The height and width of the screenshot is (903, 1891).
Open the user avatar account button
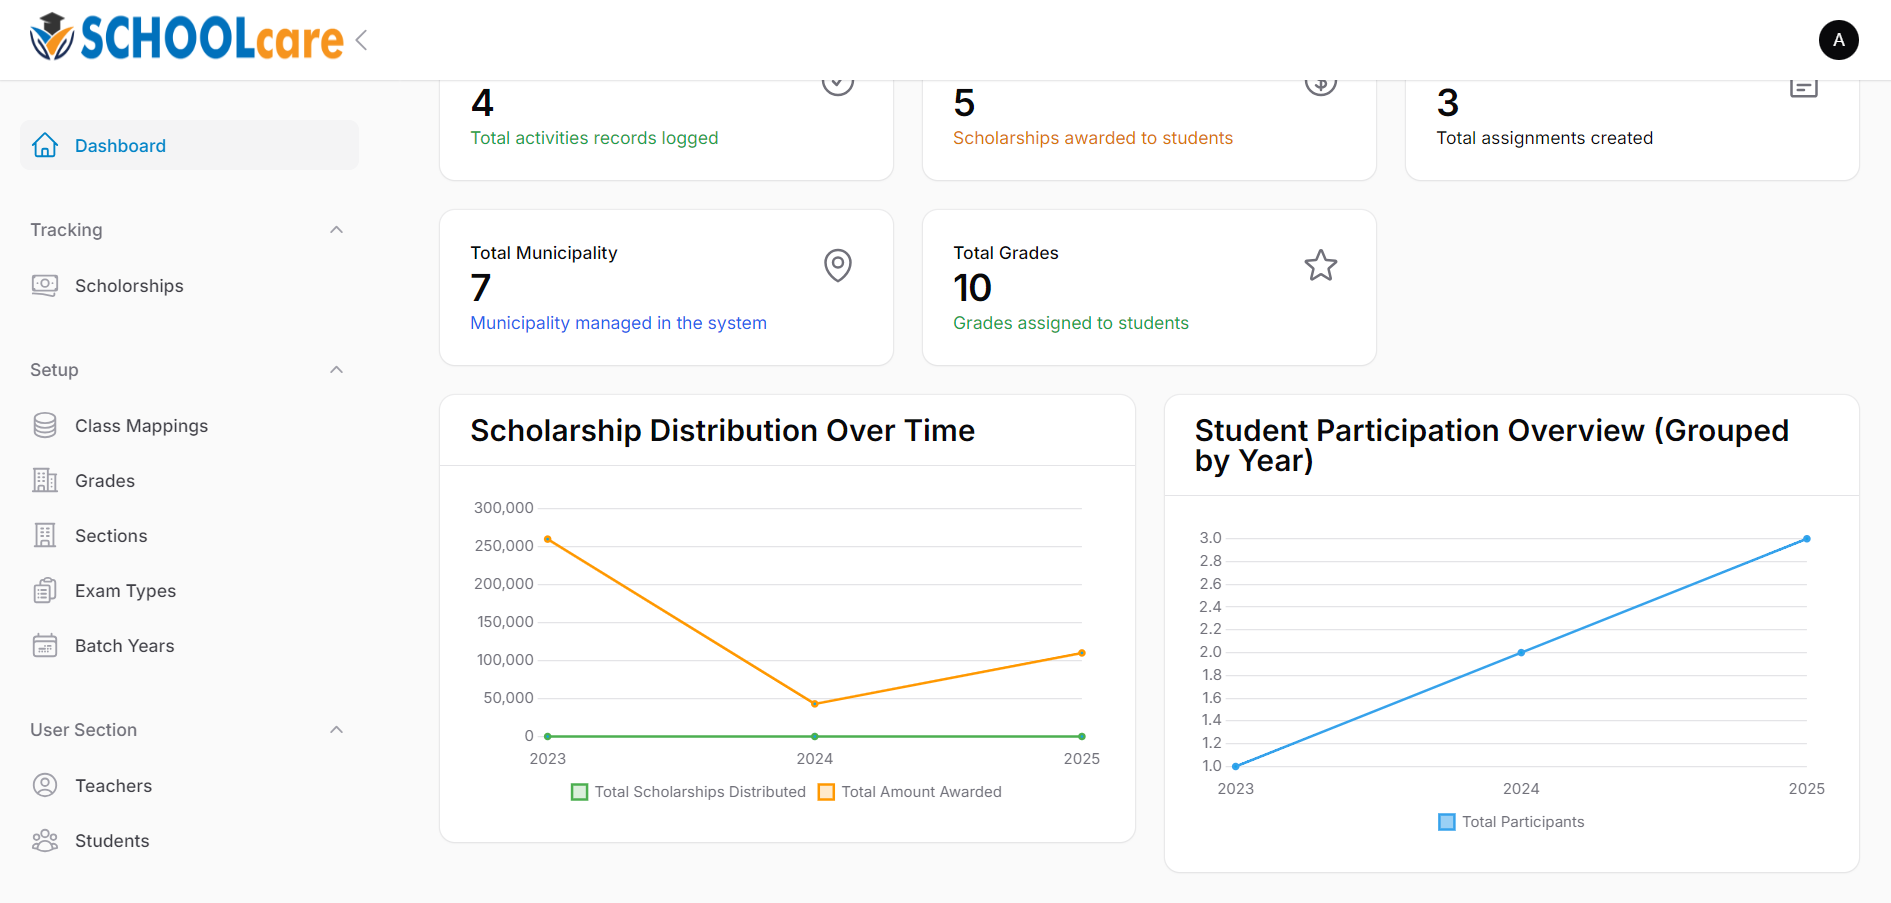click(x=1838, y=40)
